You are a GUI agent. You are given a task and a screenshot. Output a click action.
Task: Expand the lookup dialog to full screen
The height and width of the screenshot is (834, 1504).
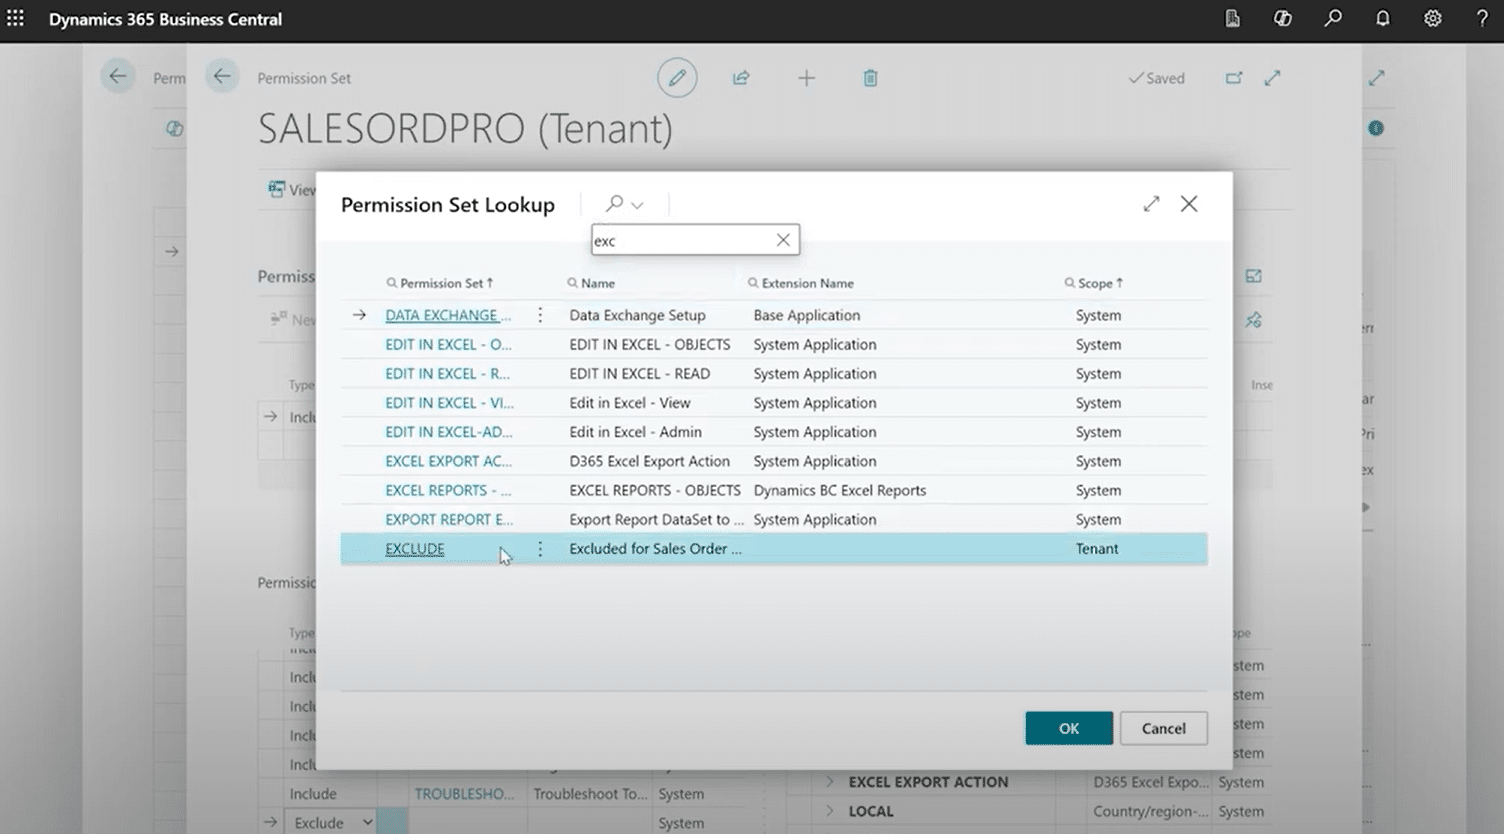tap(1151, 204)
